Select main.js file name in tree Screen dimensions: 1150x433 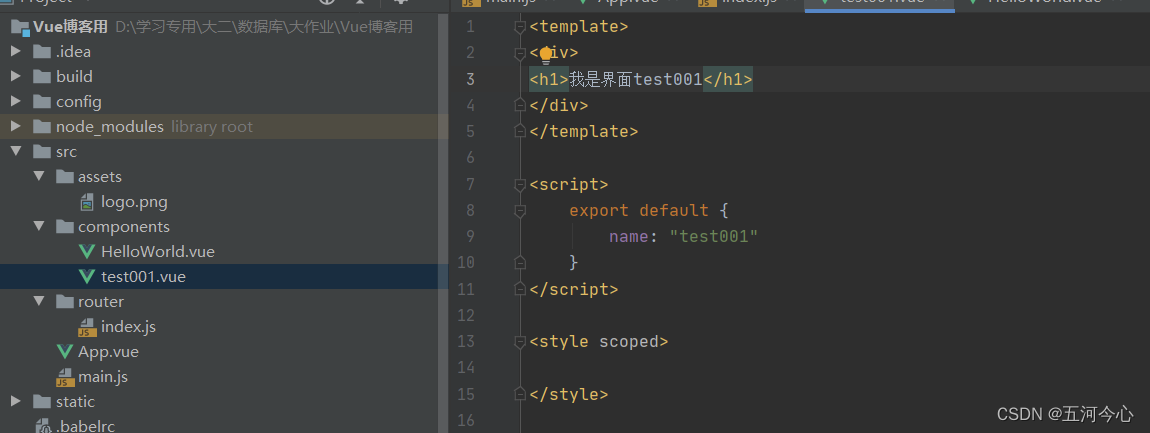[x=103, y=377]
